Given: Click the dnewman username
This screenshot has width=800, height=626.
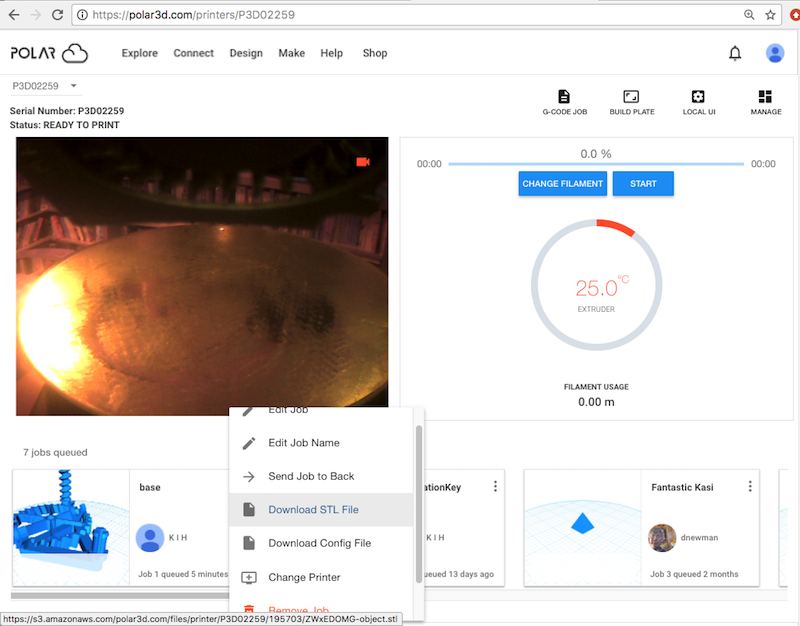Looking at the screenshot, I should pyautogui.click(x=699, y=538).
